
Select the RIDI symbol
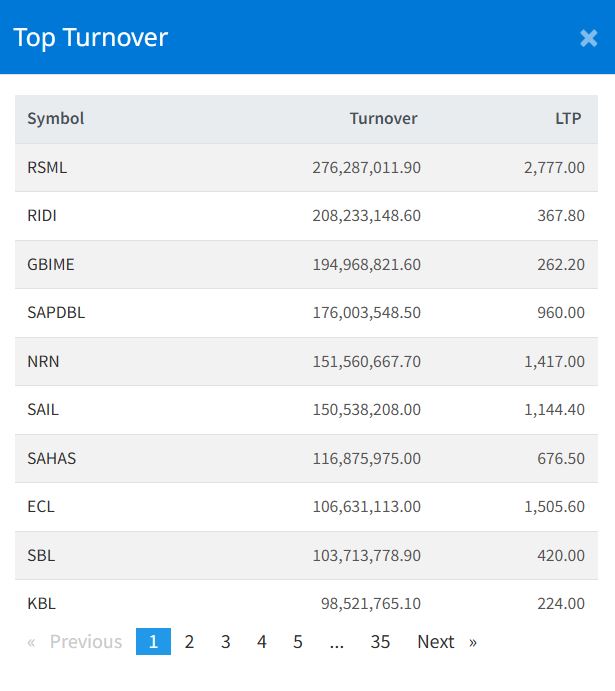point(42,215)
